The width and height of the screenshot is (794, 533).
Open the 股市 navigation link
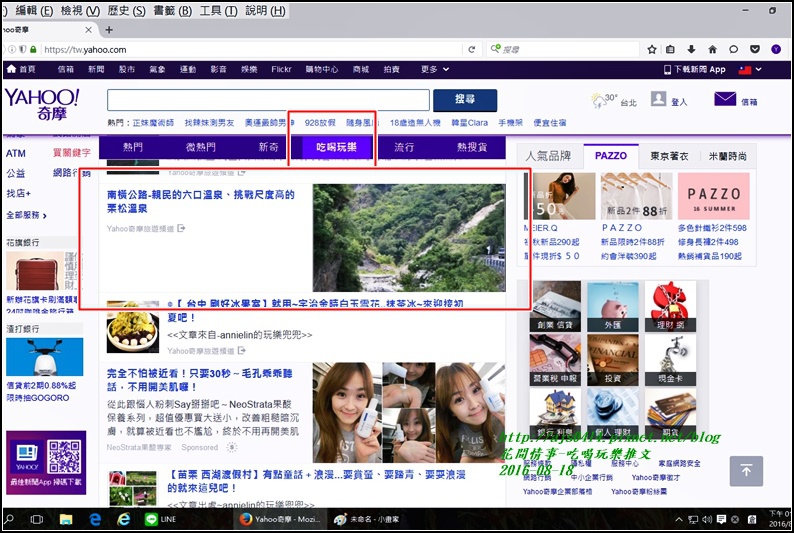(127, 69)
